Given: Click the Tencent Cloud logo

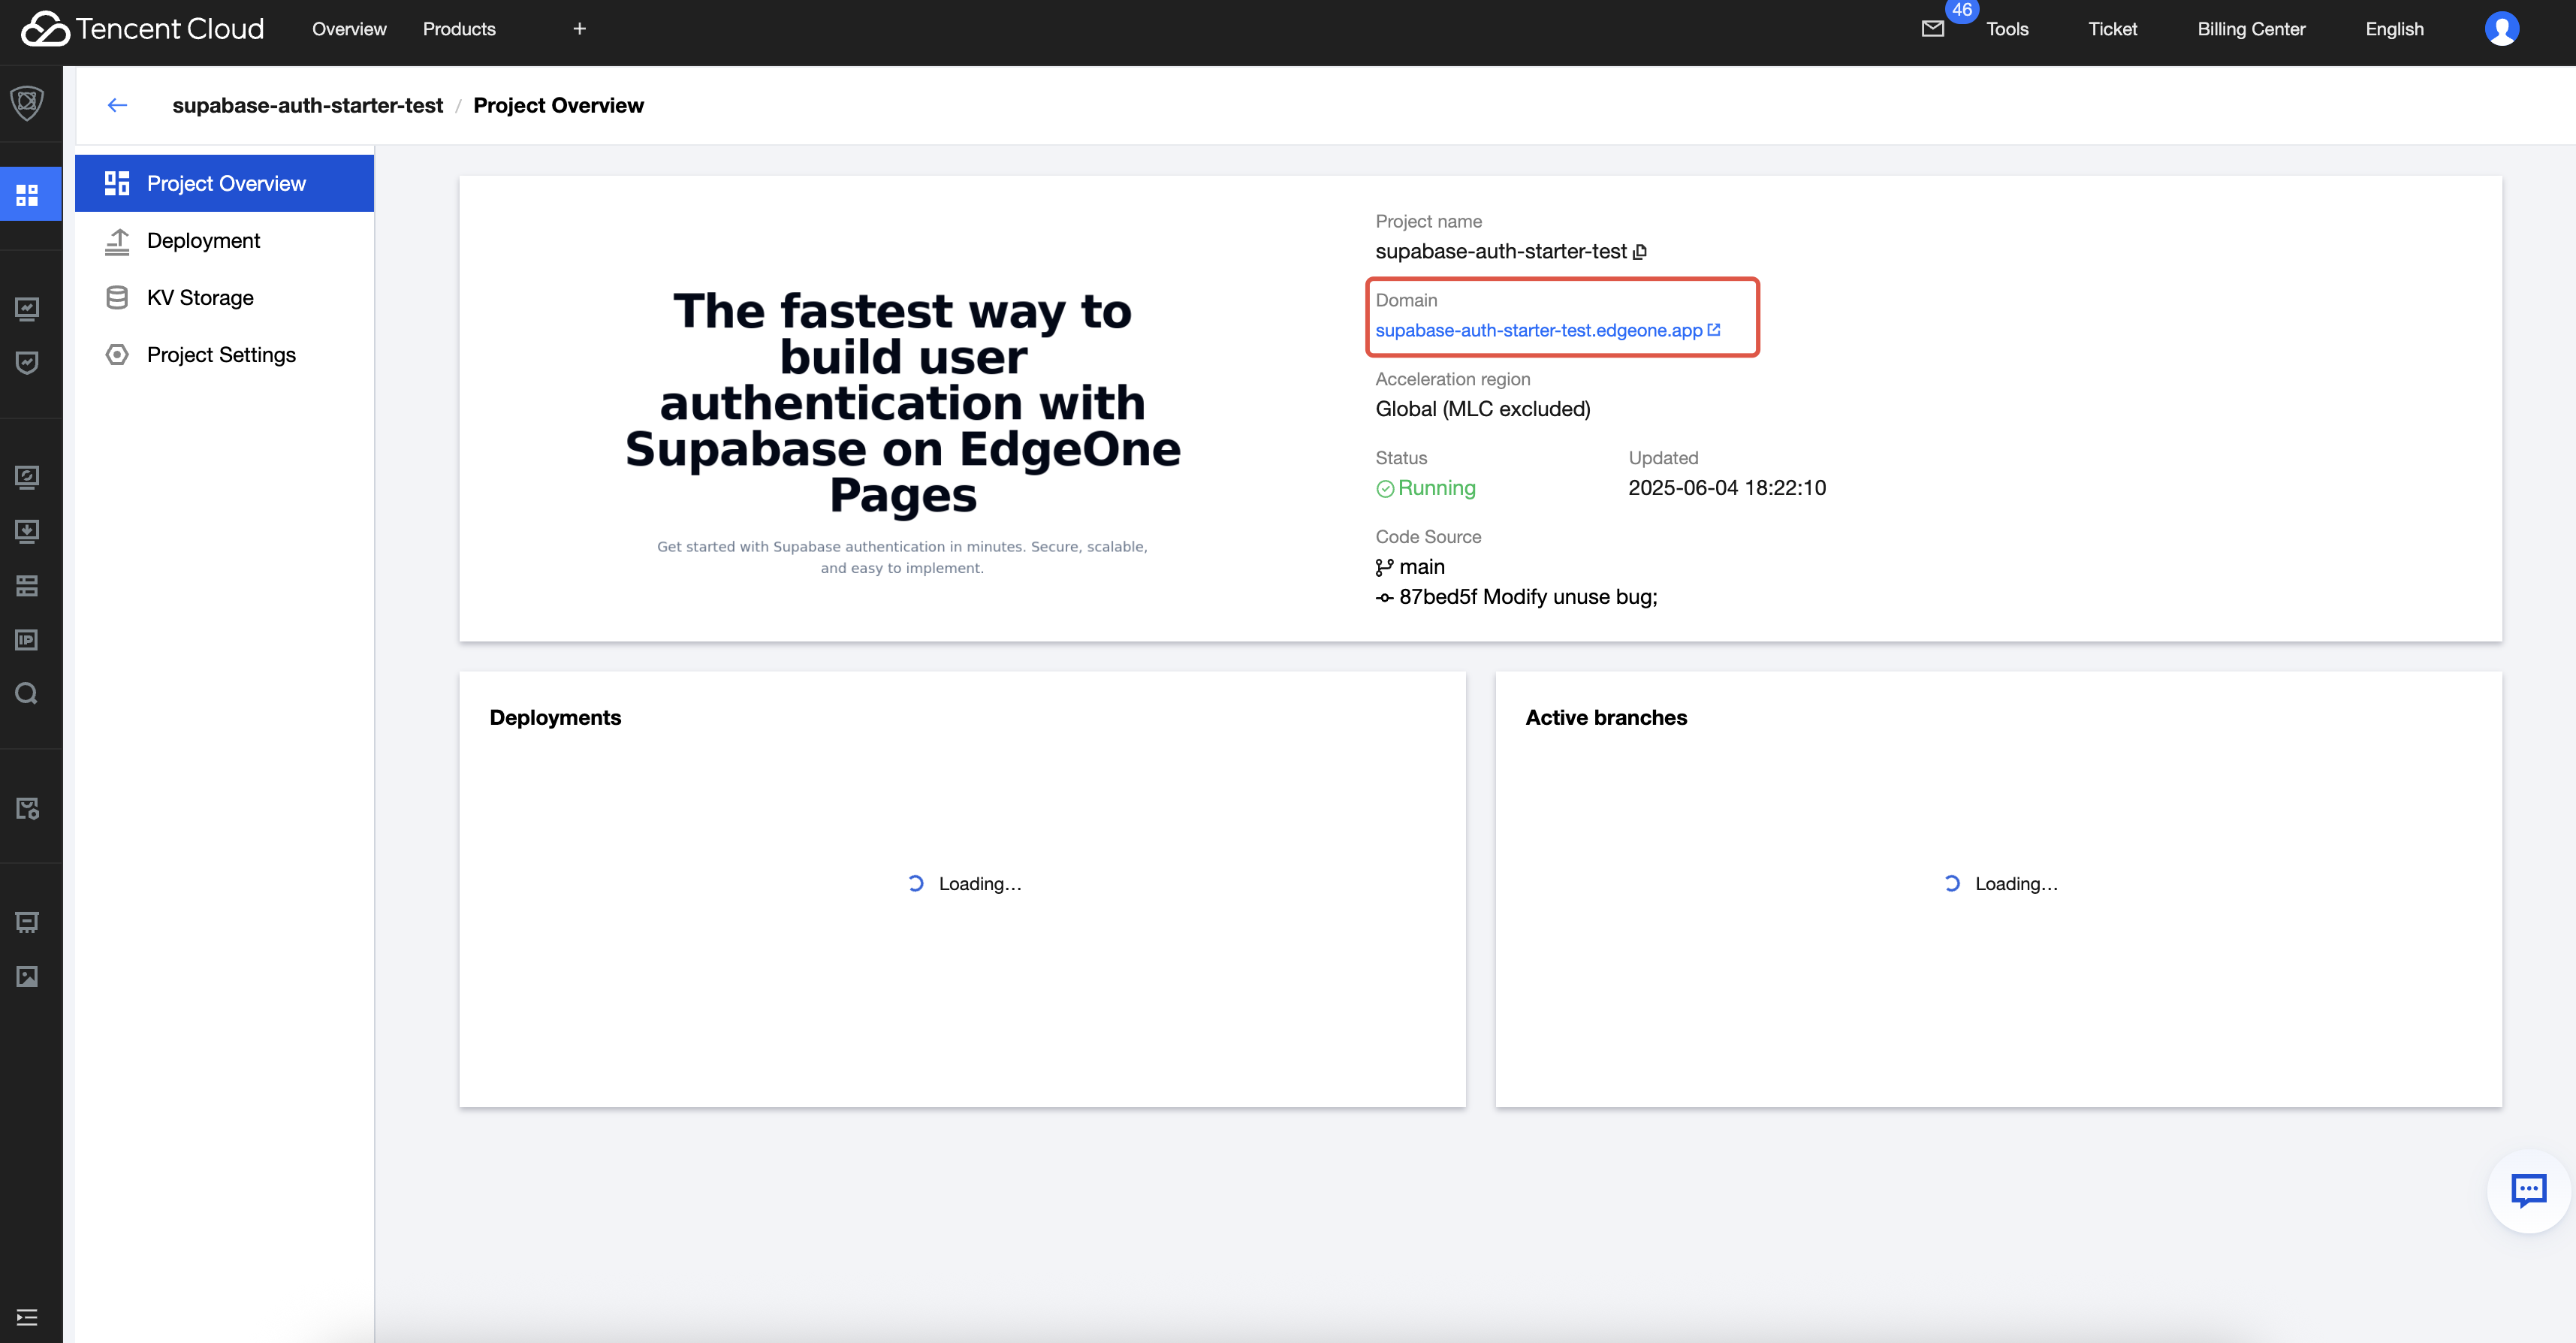Looking at the screenshot, I should coord(142,29).
